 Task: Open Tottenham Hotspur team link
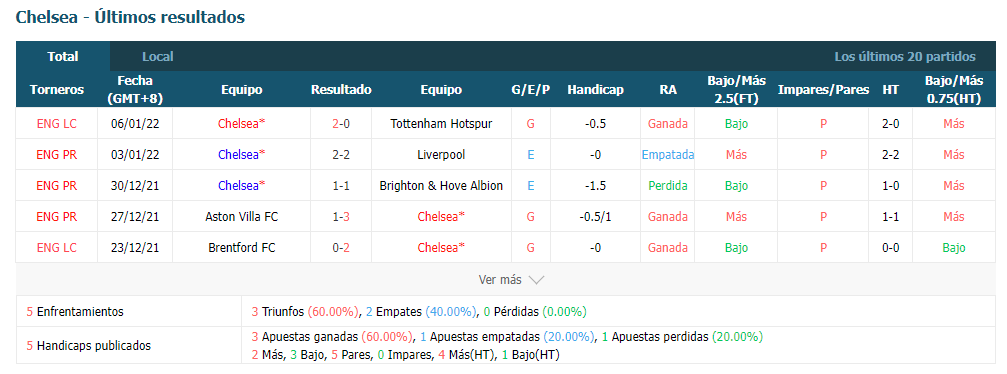(441, 123)
